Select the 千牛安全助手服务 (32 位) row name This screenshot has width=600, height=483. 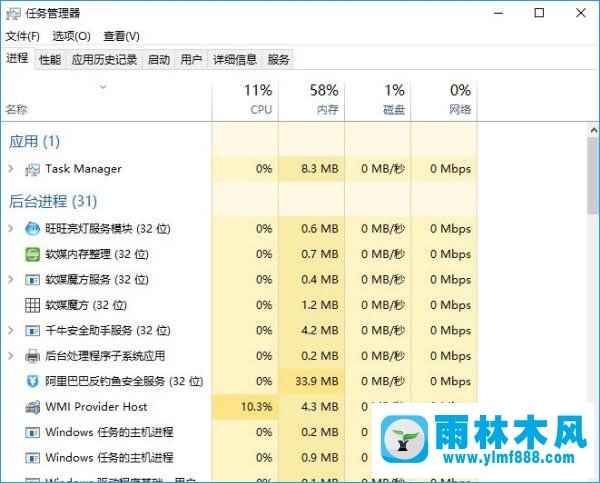[x=108, y=330]
